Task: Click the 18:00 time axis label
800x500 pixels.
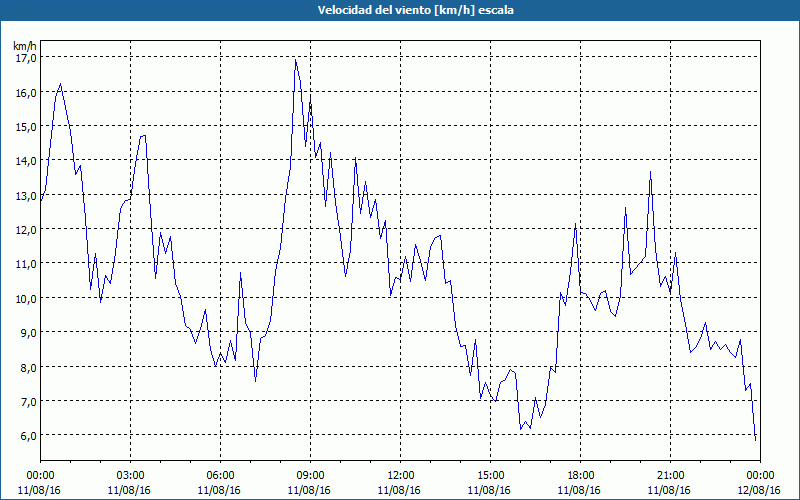Action: point(581,476)
